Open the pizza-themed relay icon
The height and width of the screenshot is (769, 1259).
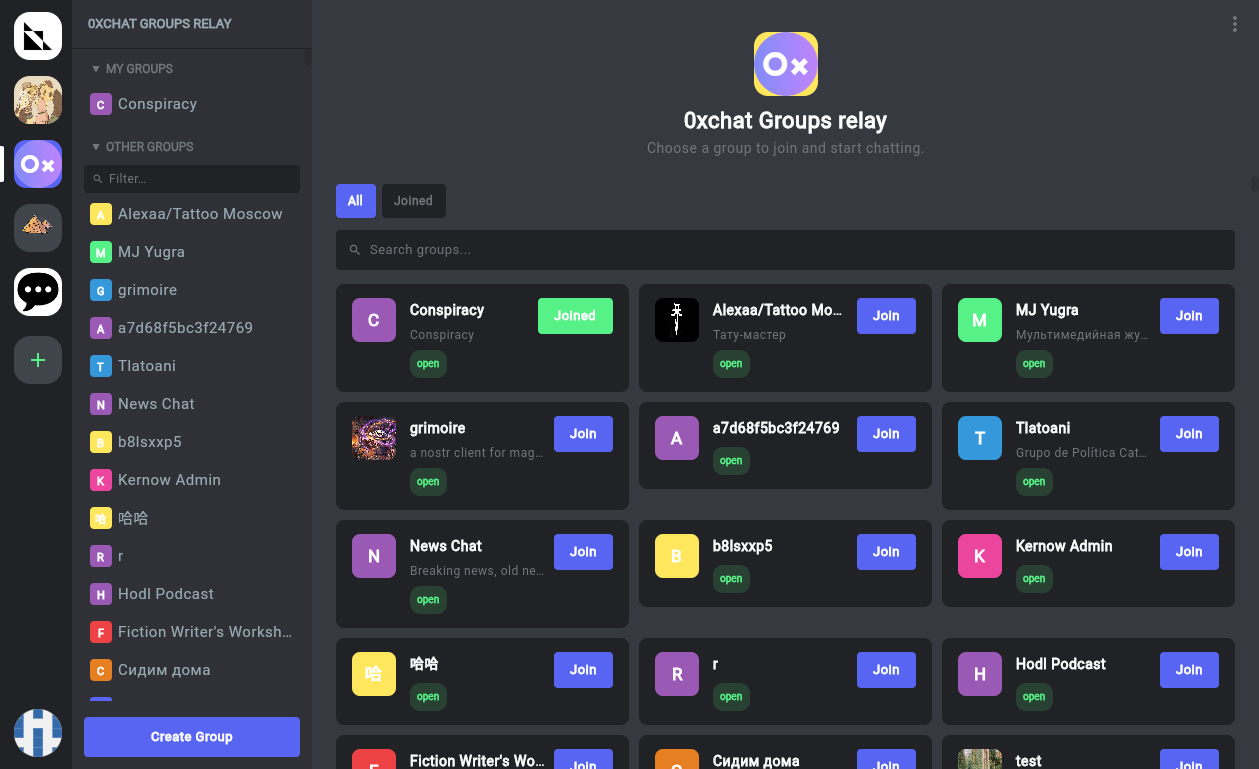pyautogui.click(x=38, y=228)
